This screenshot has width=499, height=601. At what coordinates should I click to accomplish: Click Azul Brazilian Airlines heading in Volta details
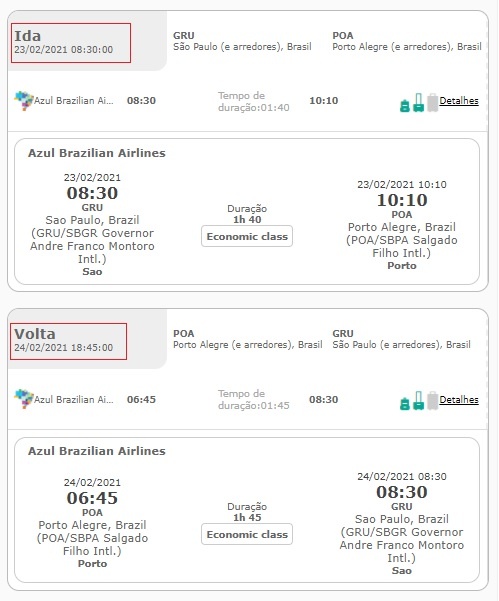click(97, 451)
